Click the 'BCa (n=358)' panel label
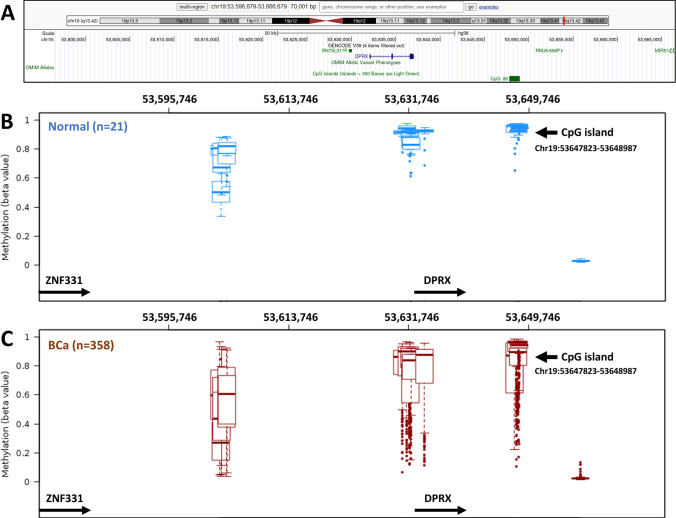This screenshot has height=518, width=676. point(81,345)
